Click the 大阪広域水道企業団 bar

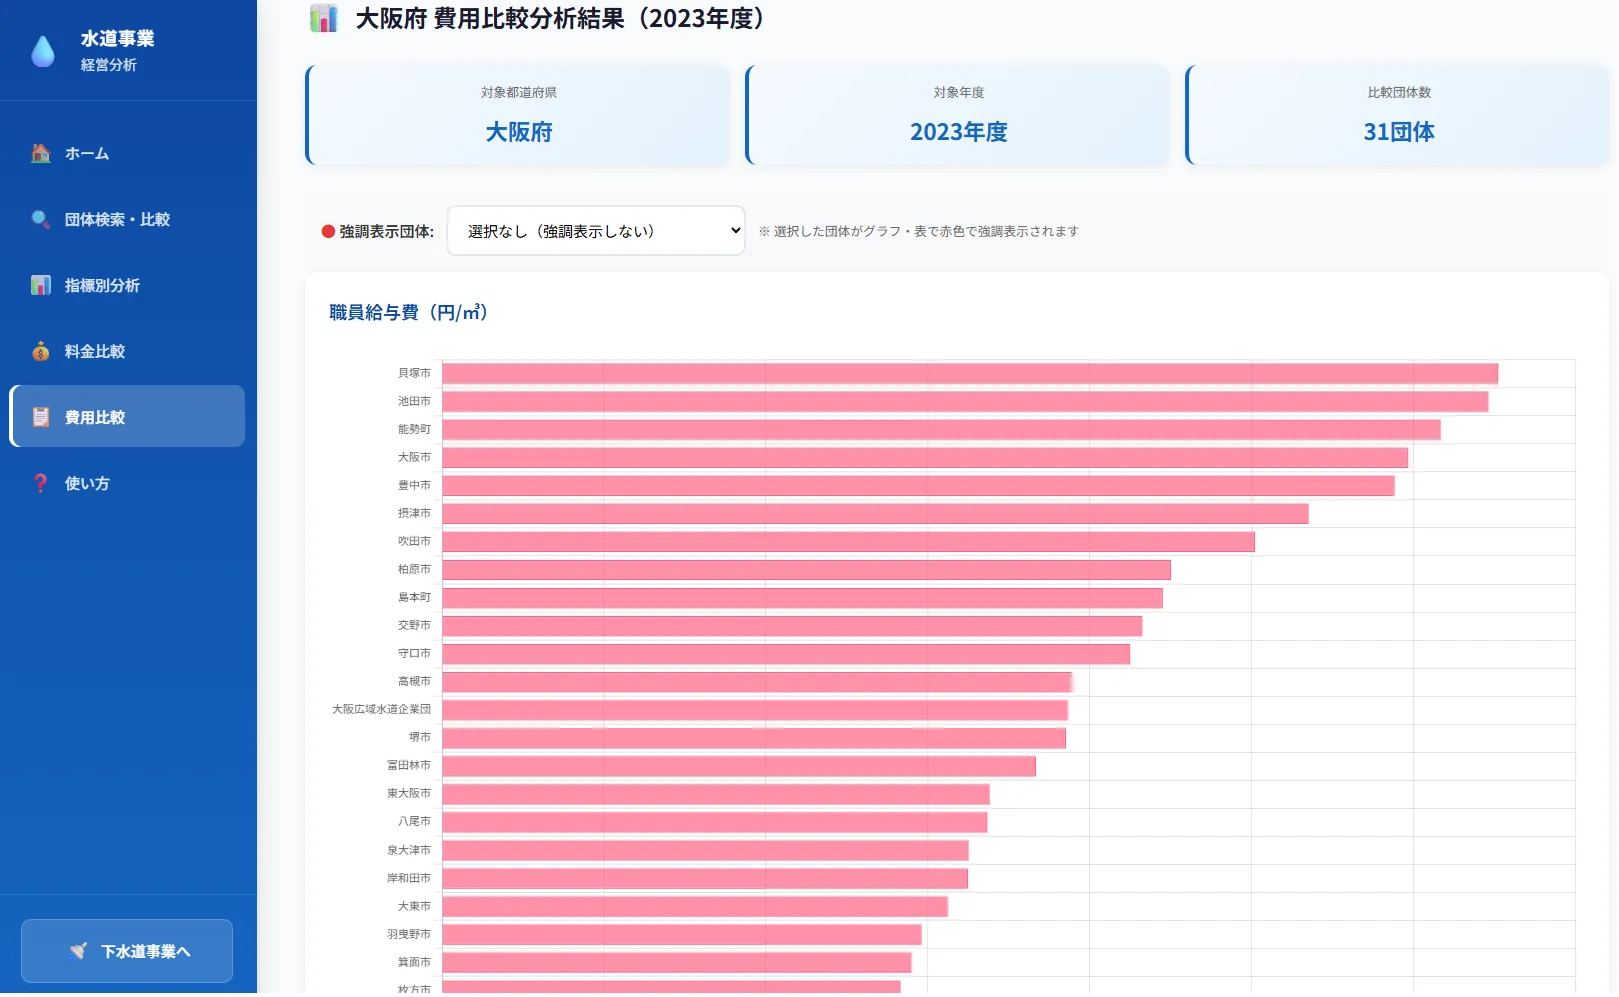pyautogui.click(x=755, y=709)
